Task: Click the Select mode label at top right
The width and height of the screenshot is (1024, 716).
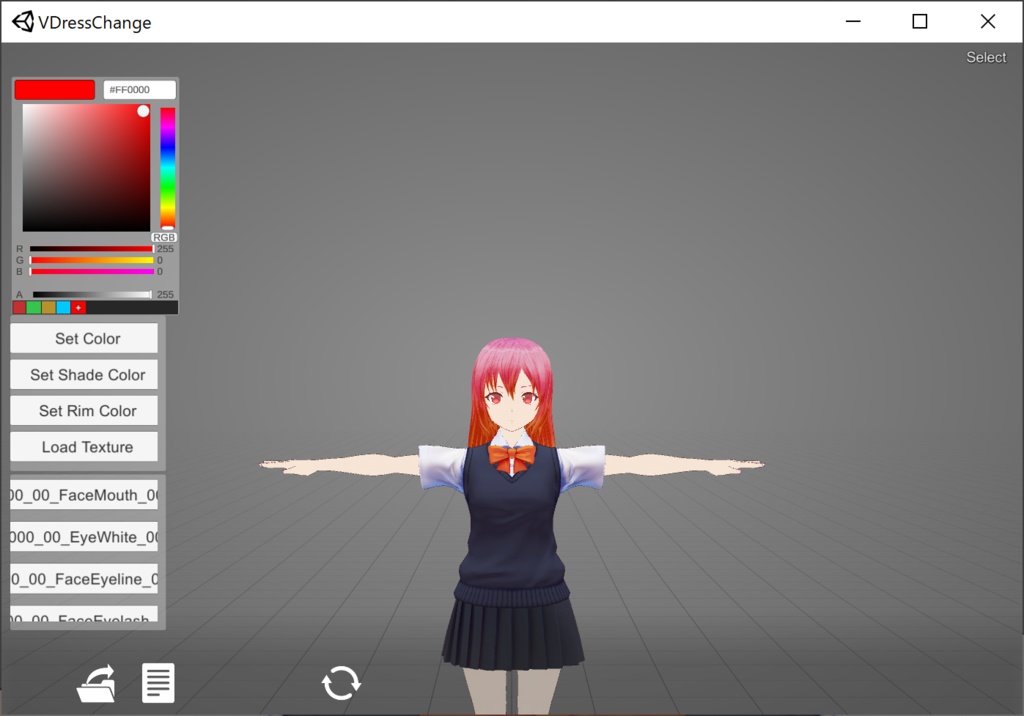Action: point(985,57)
